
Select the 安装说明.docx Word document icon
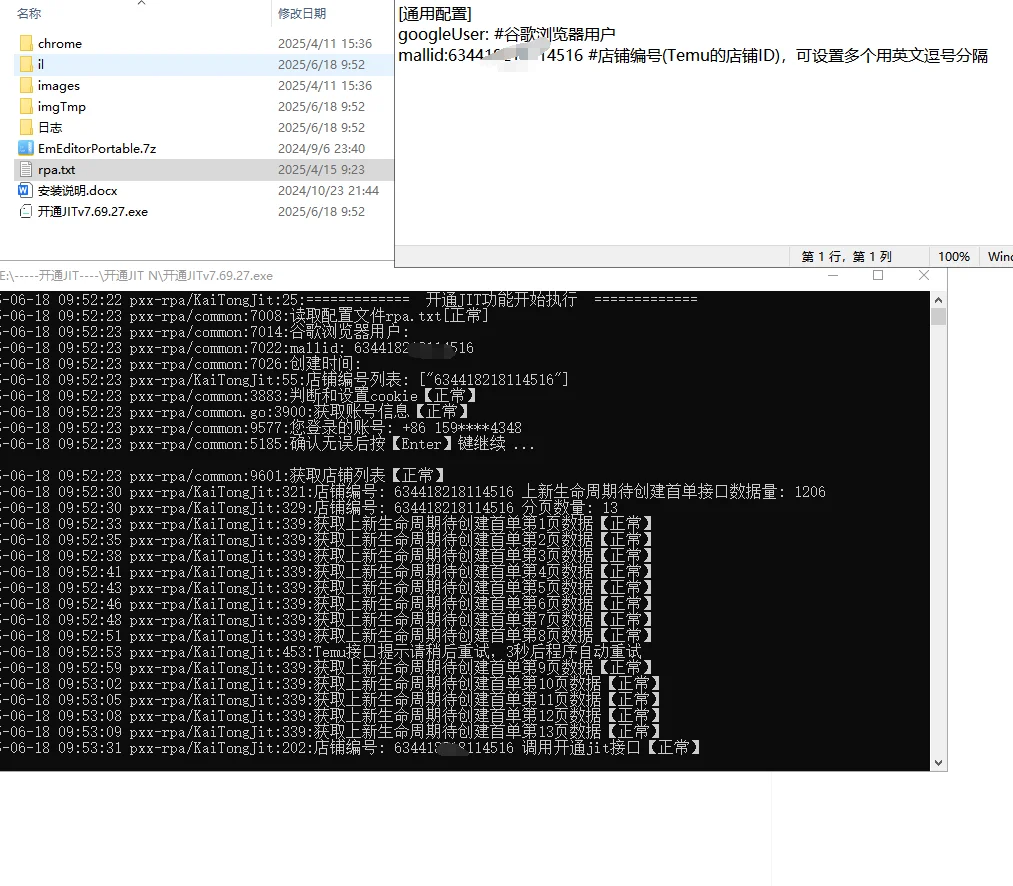(x=26, y=191)
